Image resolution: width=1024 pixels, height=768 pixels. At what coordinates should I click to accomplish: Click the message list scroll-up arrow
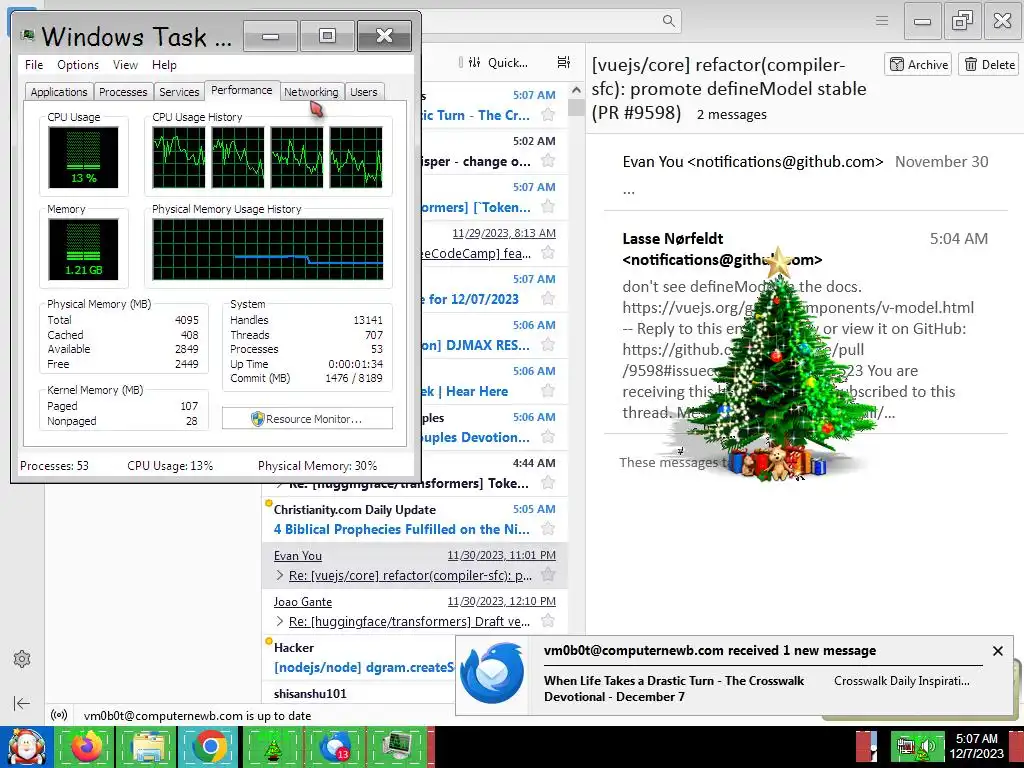[x=576, y=90]
